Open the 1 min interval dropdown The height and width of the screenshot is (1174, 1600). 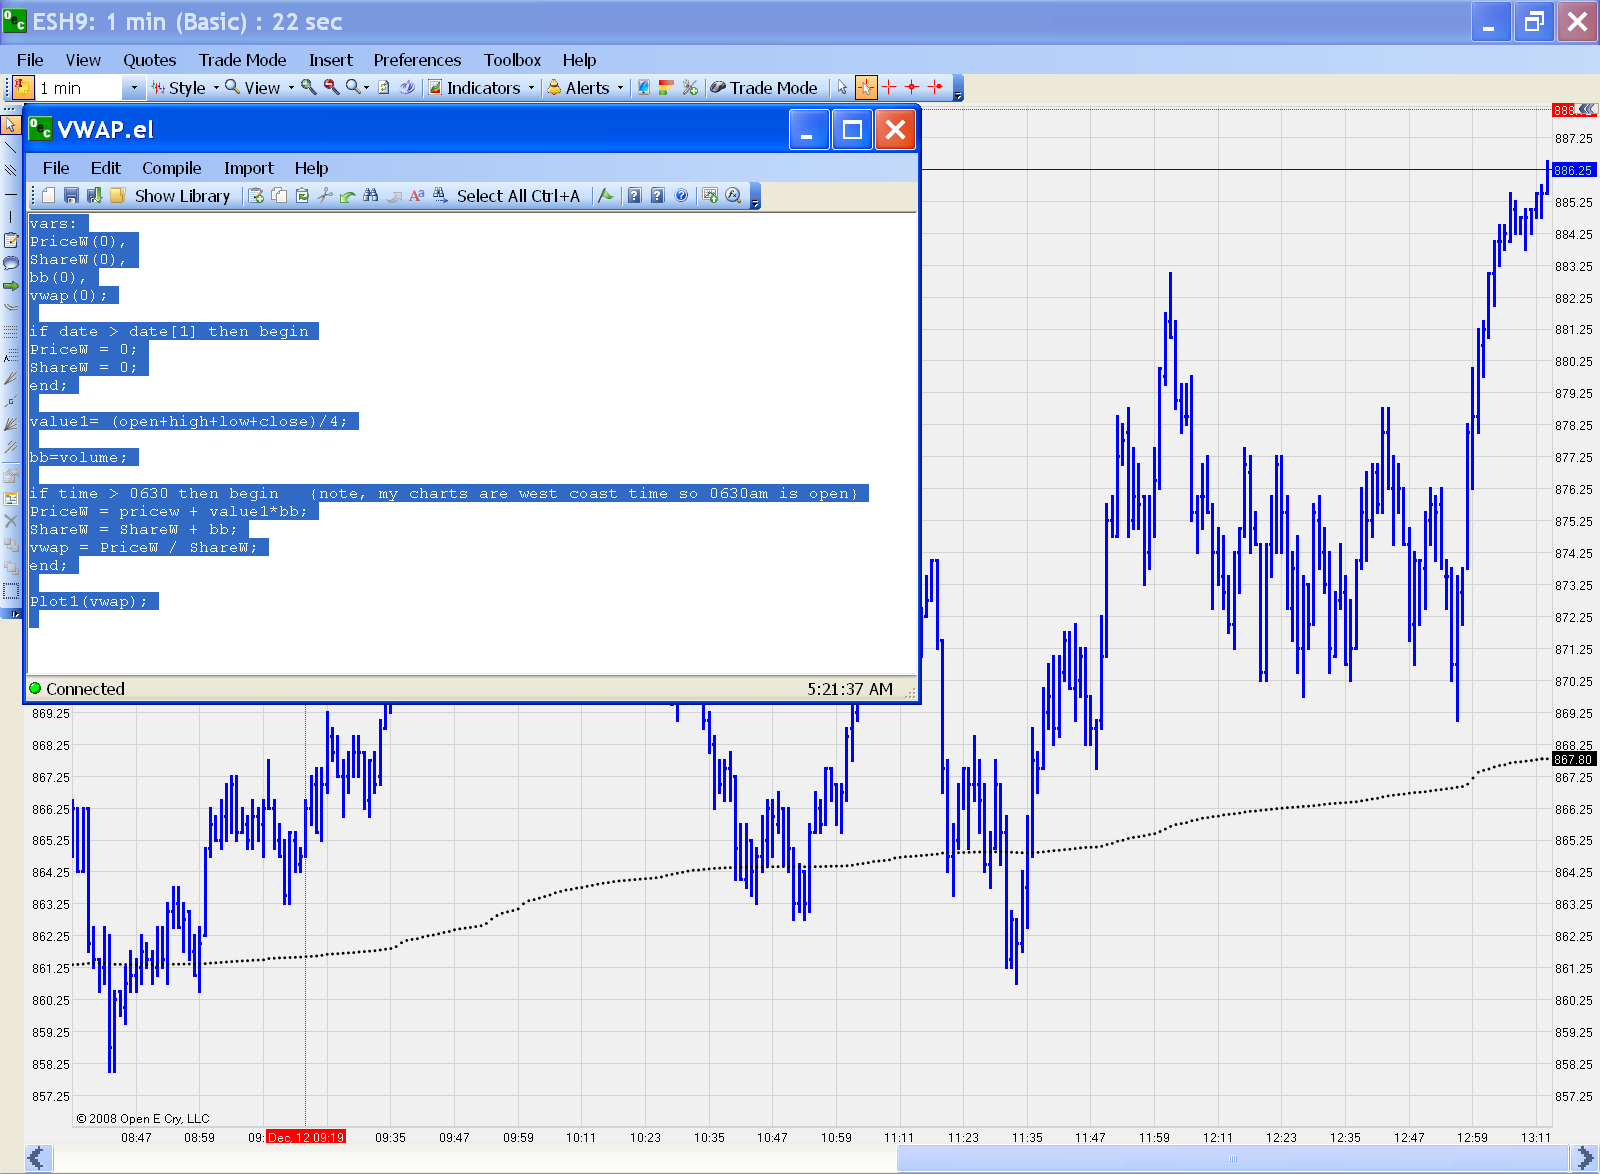134,88
